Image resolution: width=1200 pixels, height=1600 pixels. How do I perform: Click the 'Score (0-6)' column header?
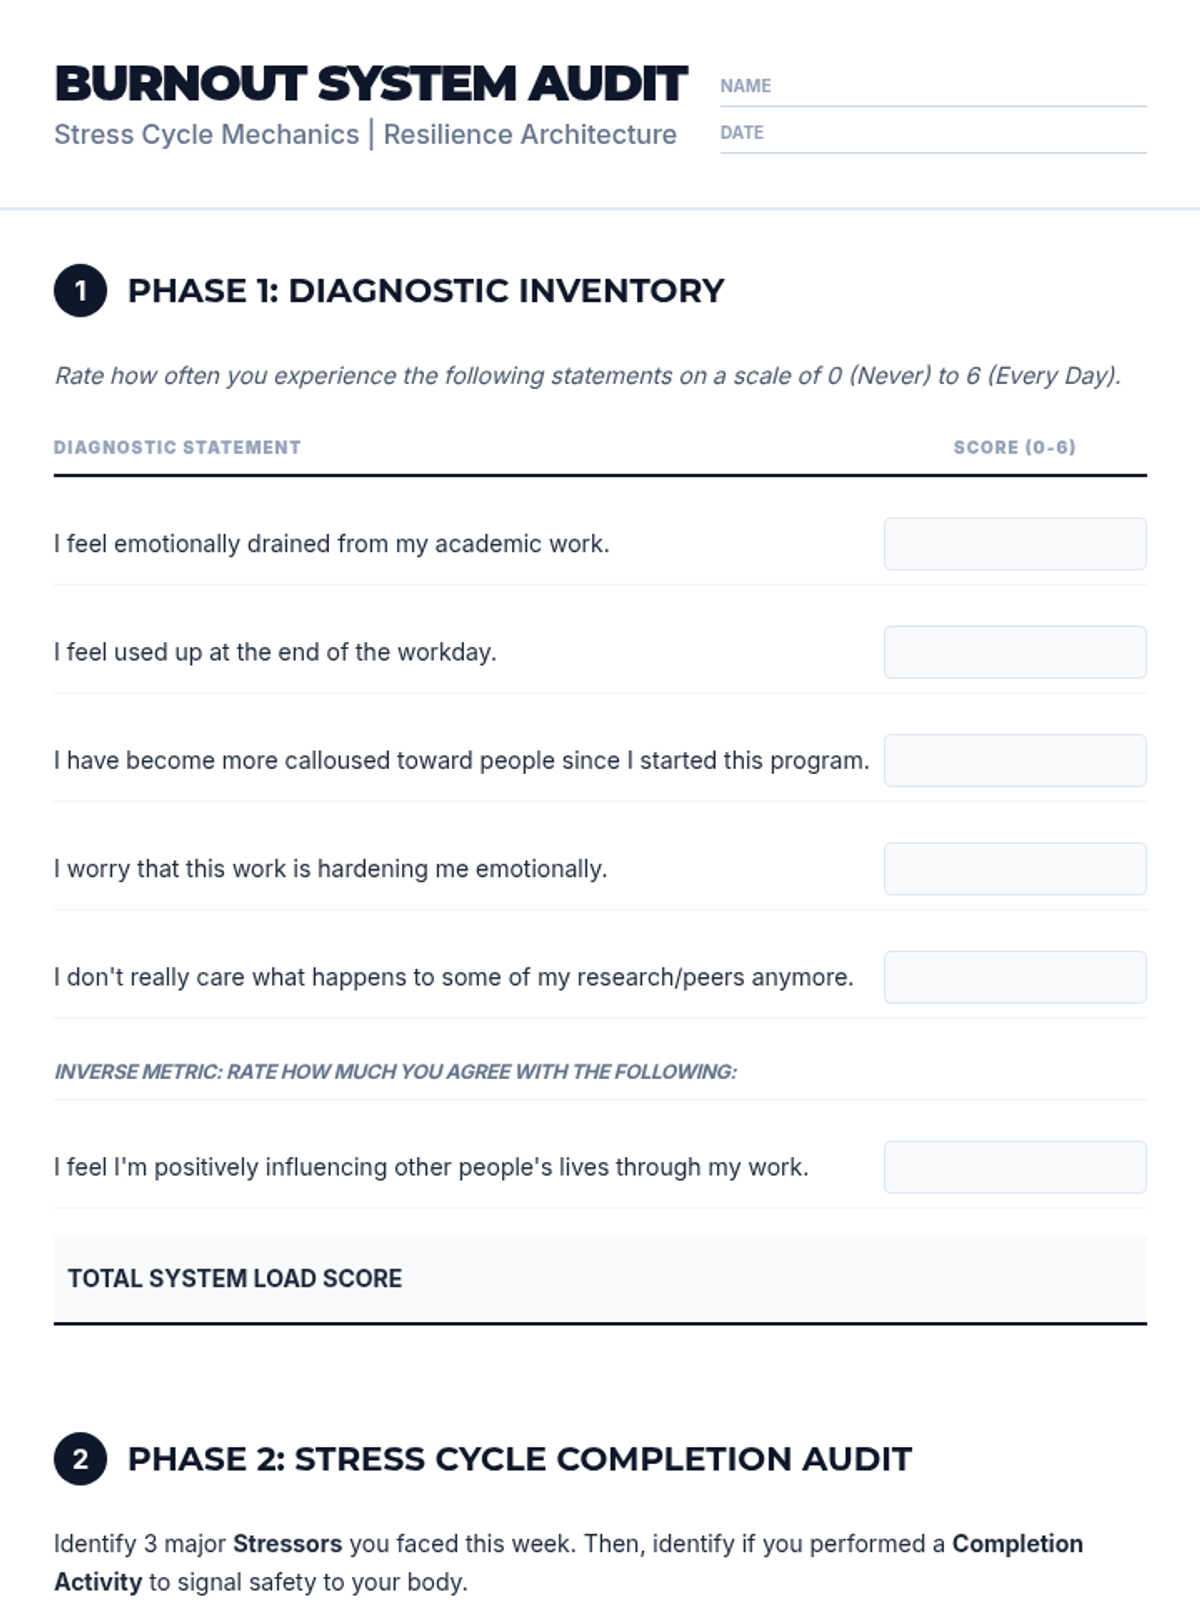[1014, 447]
